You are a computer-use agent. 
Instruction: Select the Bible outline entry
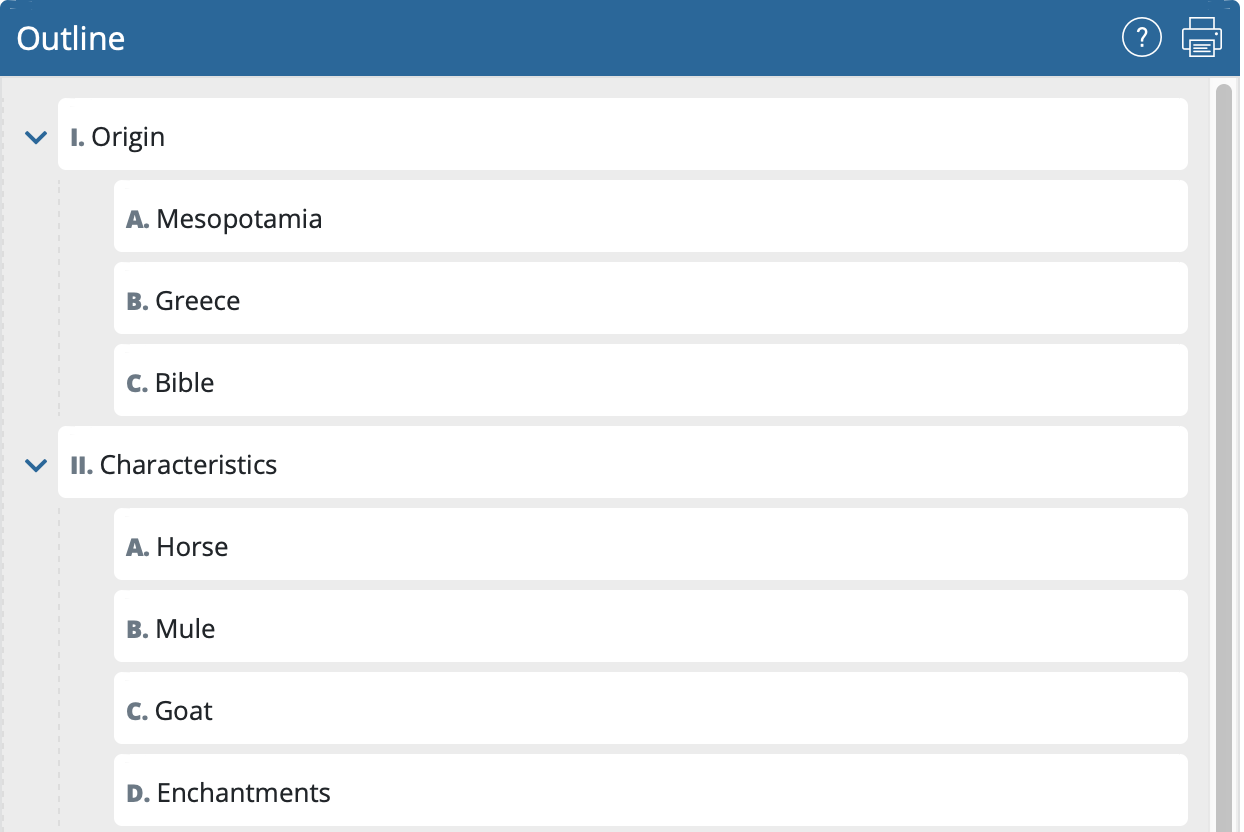pyautogui.click(x=185, y=383)
